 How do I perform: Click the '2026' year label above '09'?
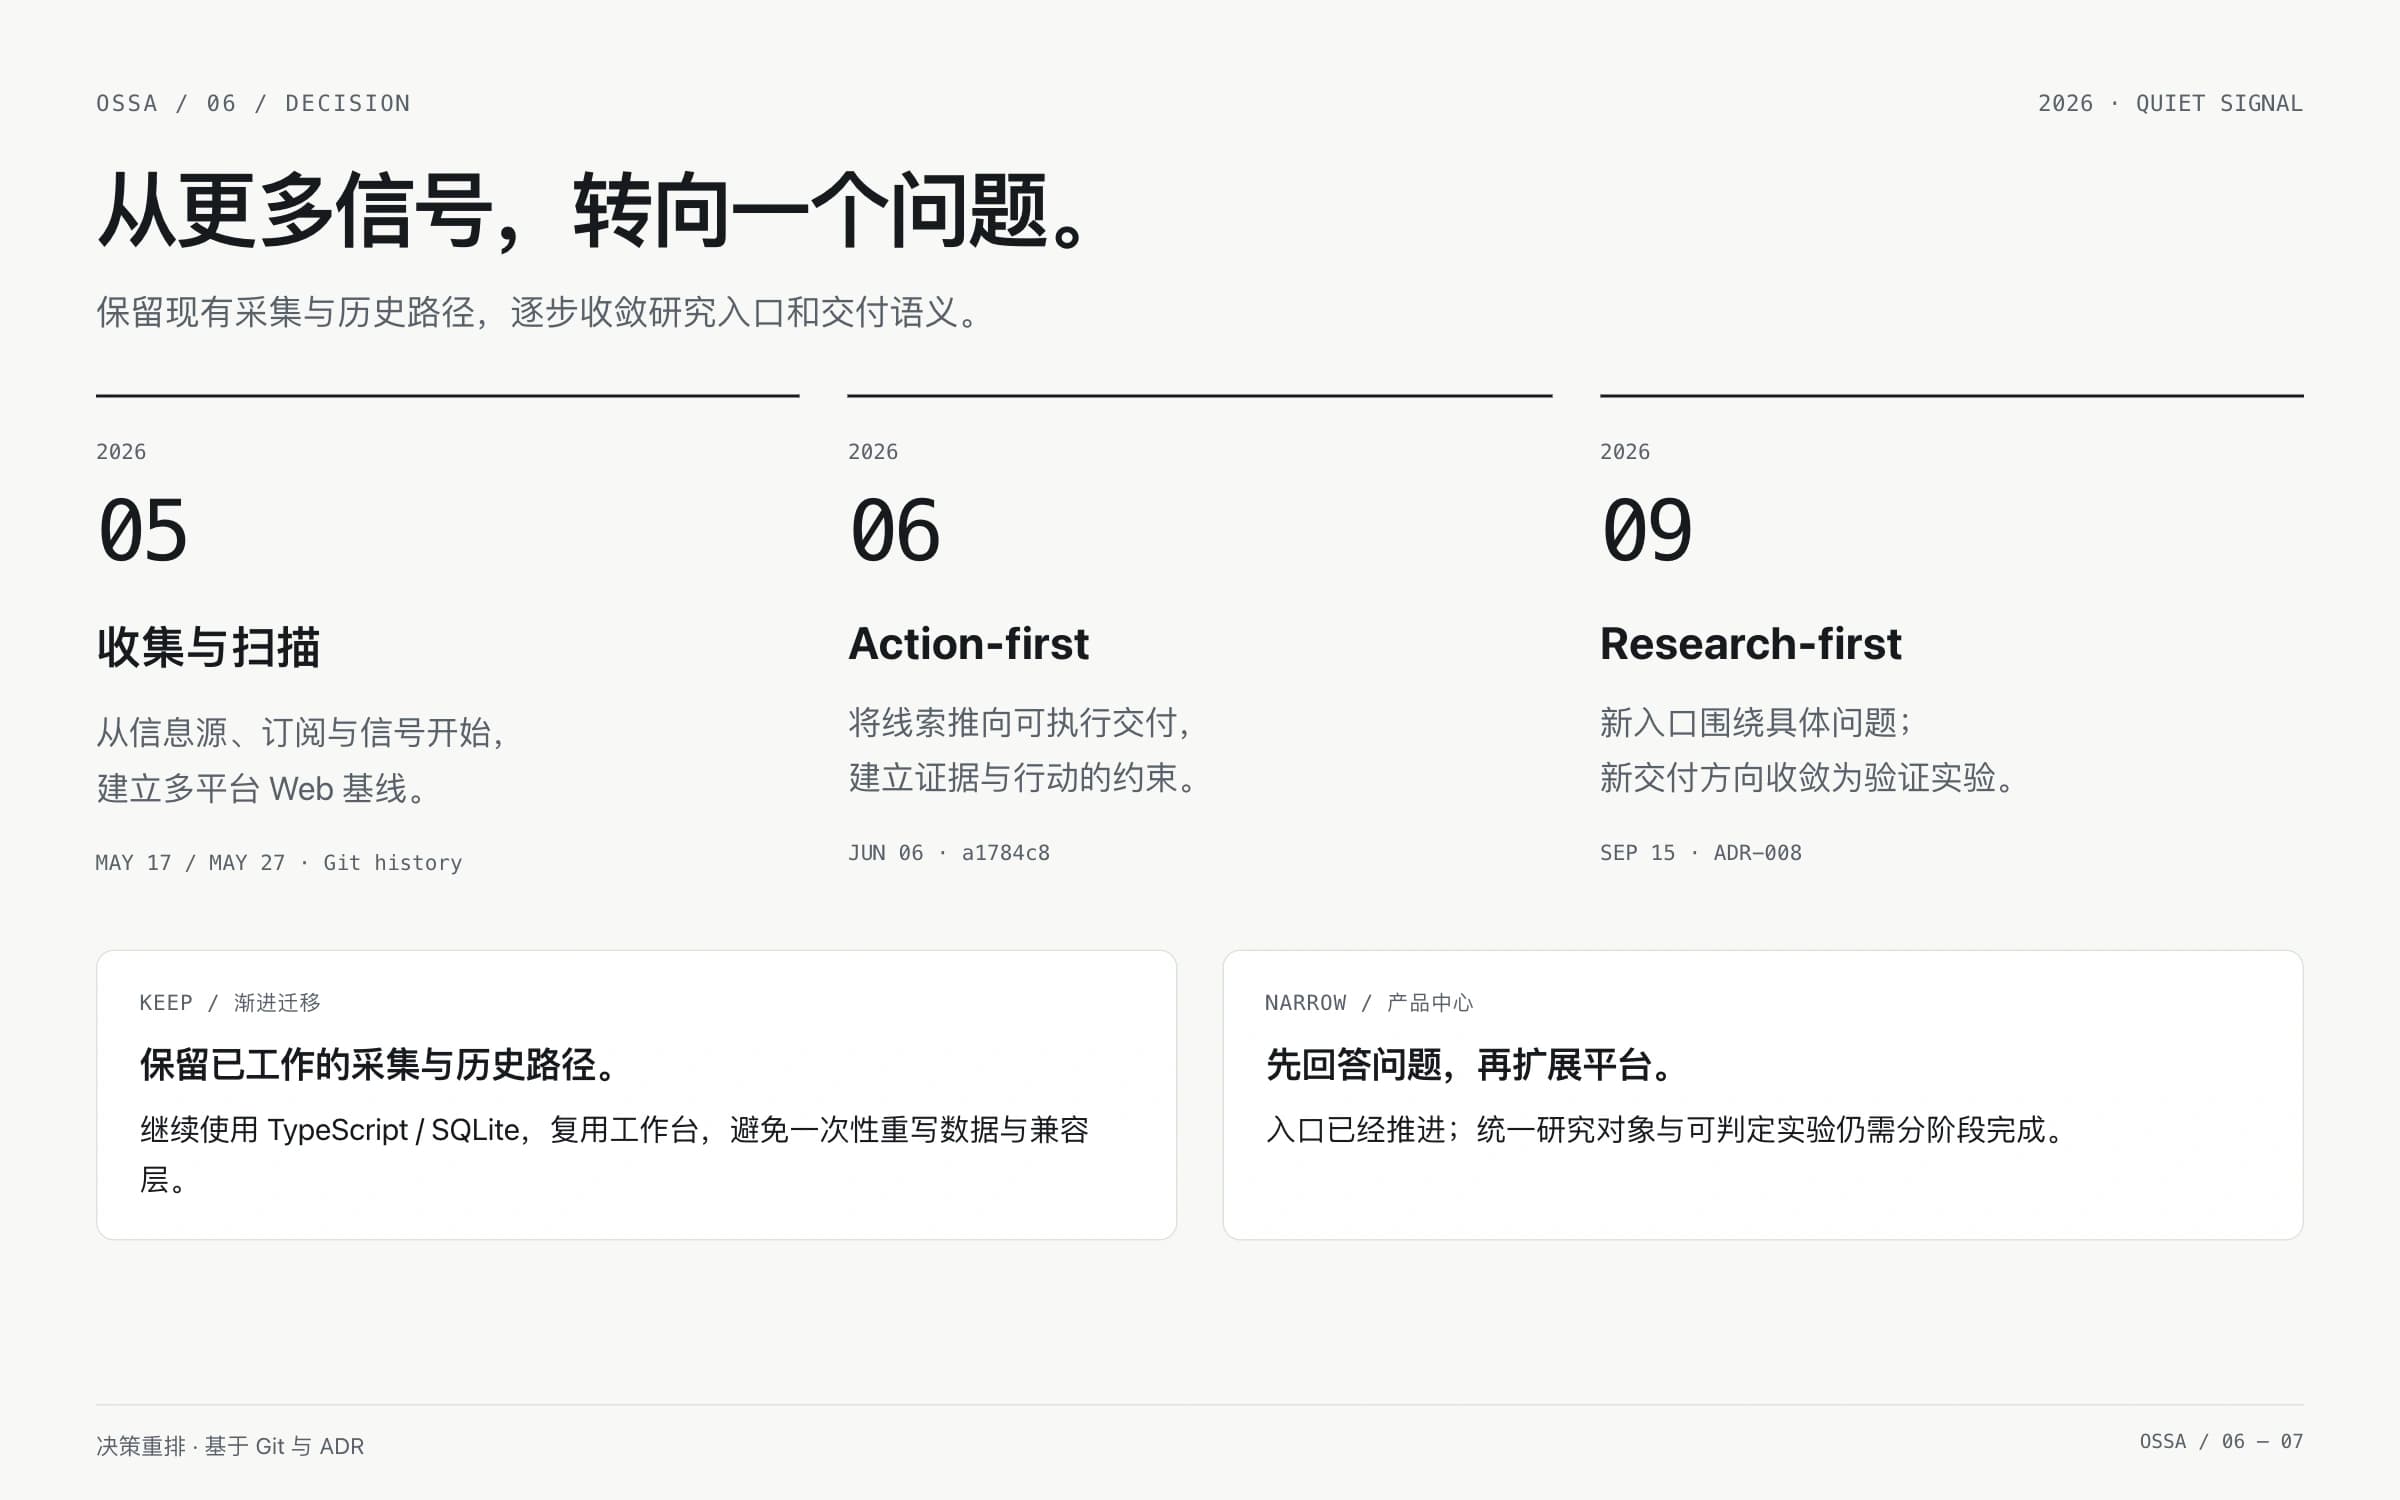(x=1625, y=452)
